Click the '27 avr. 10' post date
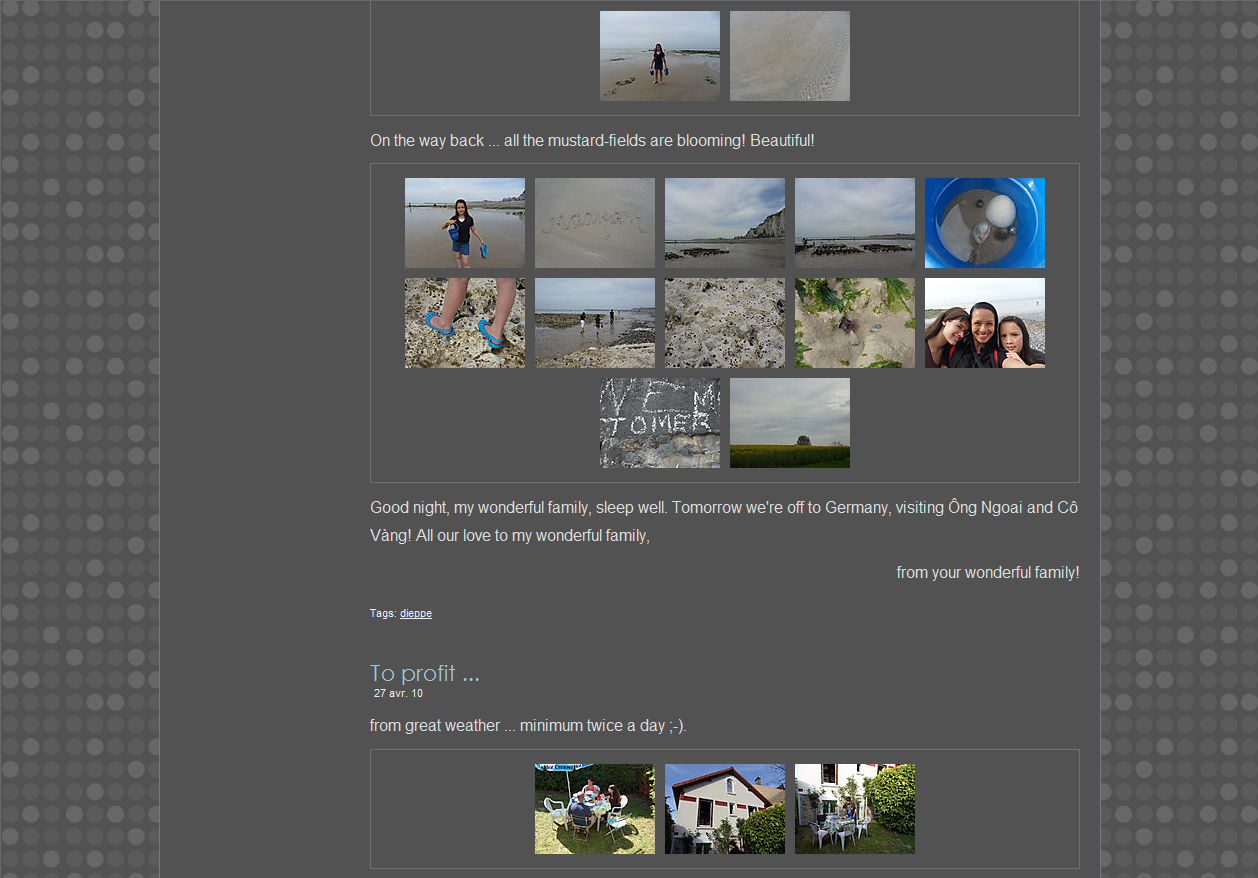This screenshot has height=878, width=1258. click(x=398, y=693)
